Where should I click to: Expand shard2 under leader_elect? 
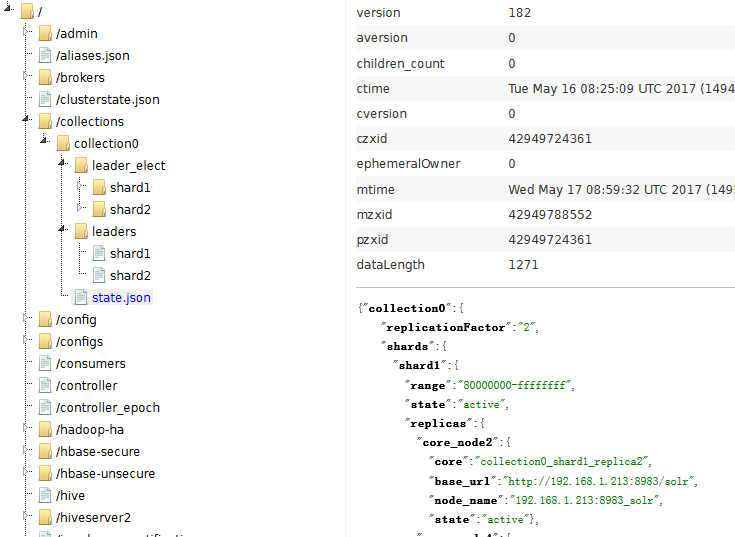(x=80, y=208)
